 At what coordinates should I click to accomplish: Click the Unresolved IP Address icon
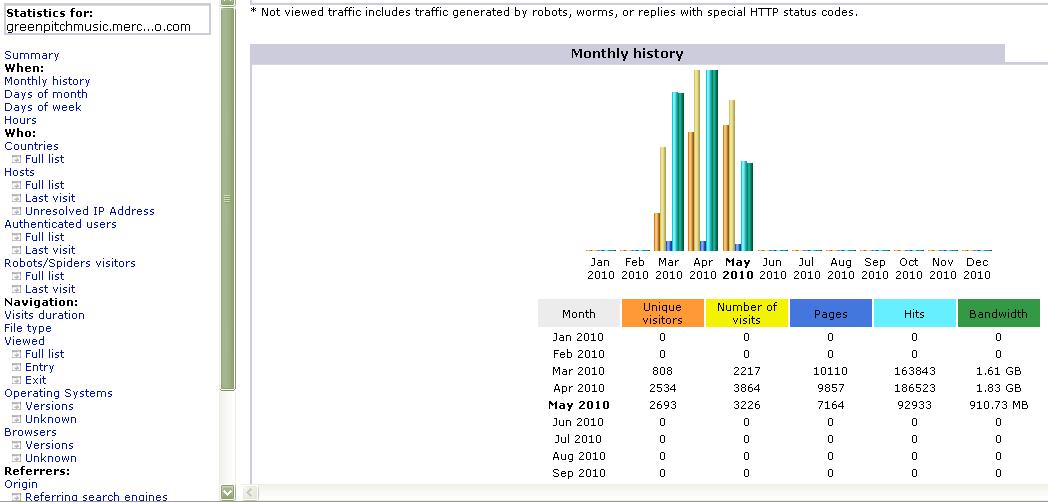[x=17, y=211]
